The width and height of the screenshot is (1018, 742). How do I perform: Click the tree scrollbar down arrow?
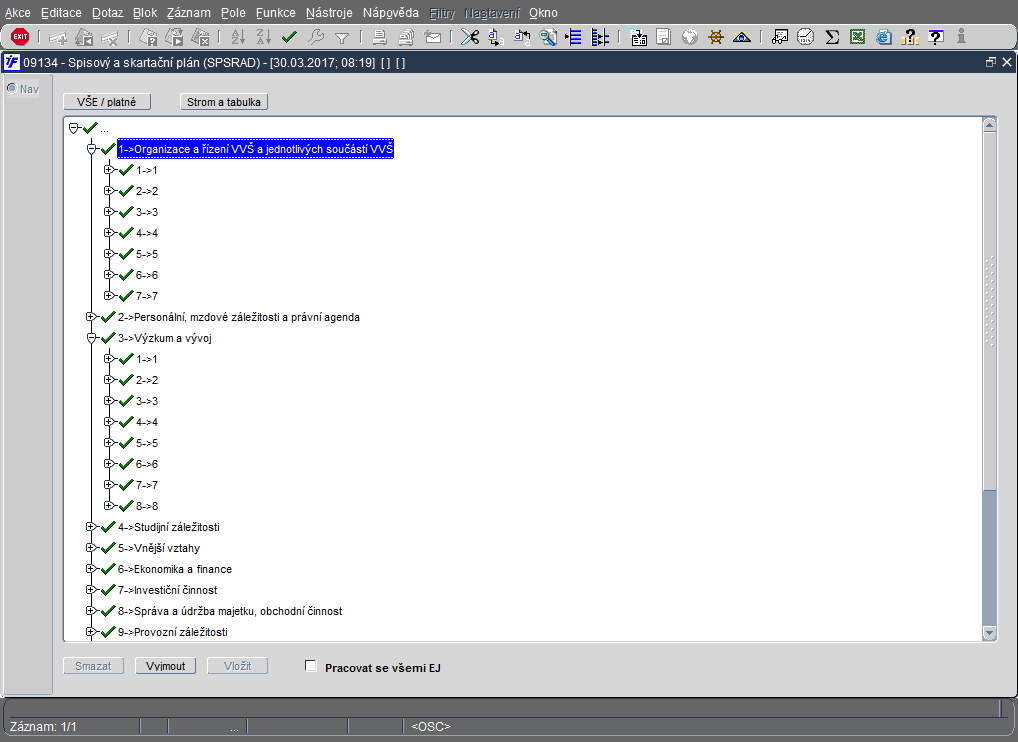pos(989,632)
